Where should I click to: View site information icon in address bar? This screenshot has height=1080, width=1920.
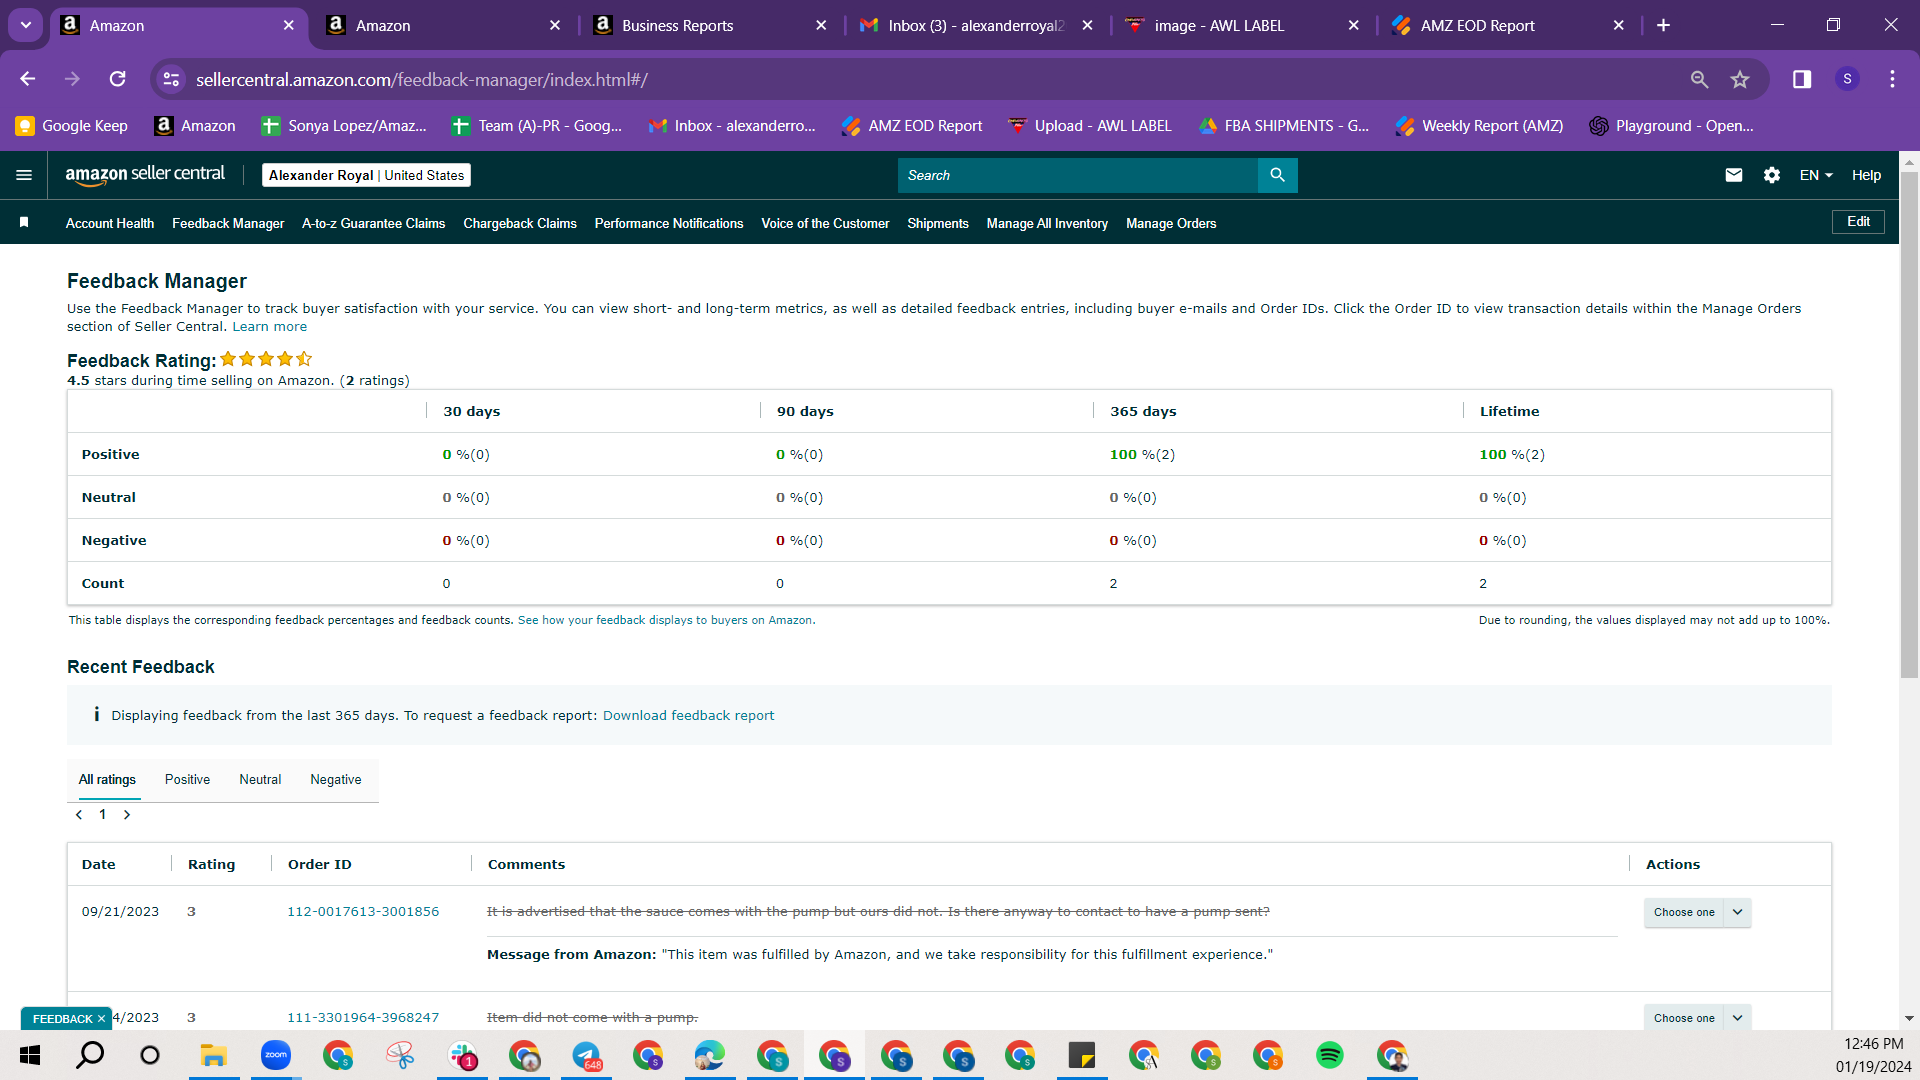click(172, 79)
